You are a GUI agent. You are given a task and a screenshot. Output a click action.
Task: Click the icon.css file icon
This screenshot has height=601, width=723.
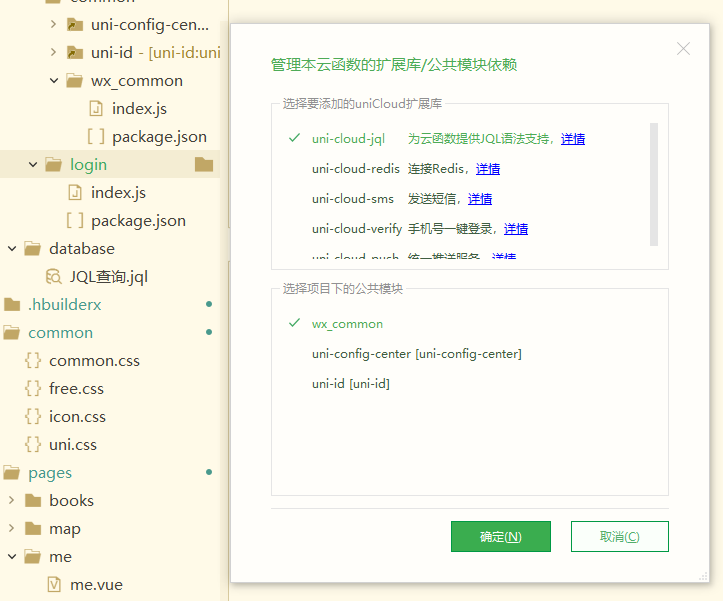click(x=33, y=417)
